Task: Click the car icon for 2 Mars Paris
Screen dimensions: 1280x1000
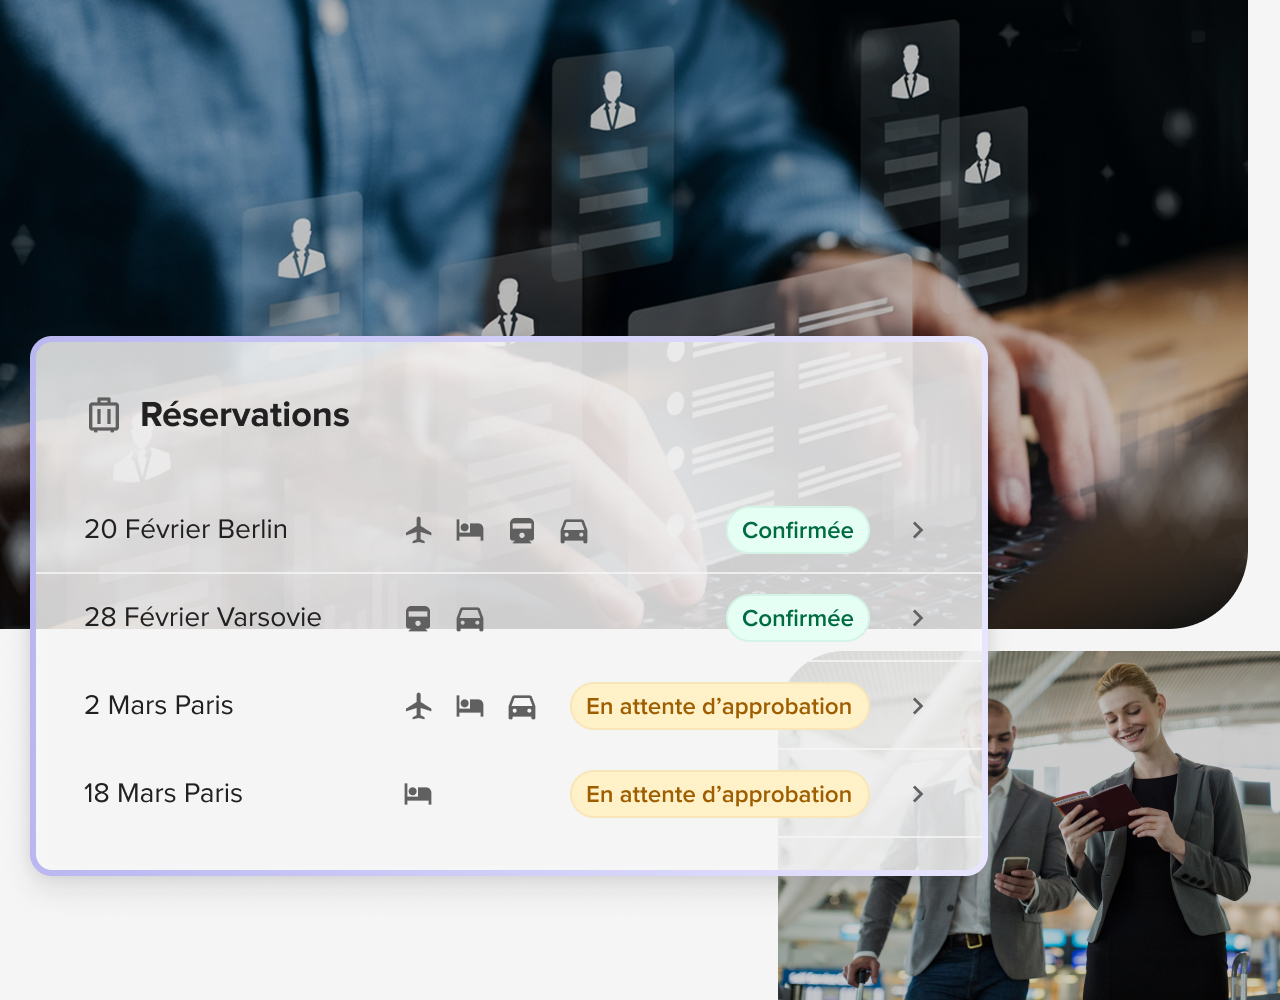Action: 522,707
